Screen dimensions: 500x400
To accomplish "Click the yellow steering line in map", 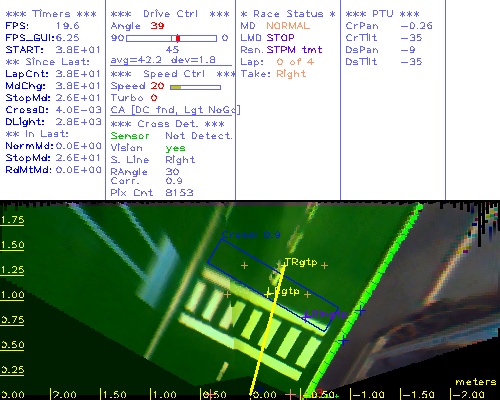I will (x=268, y=330).
